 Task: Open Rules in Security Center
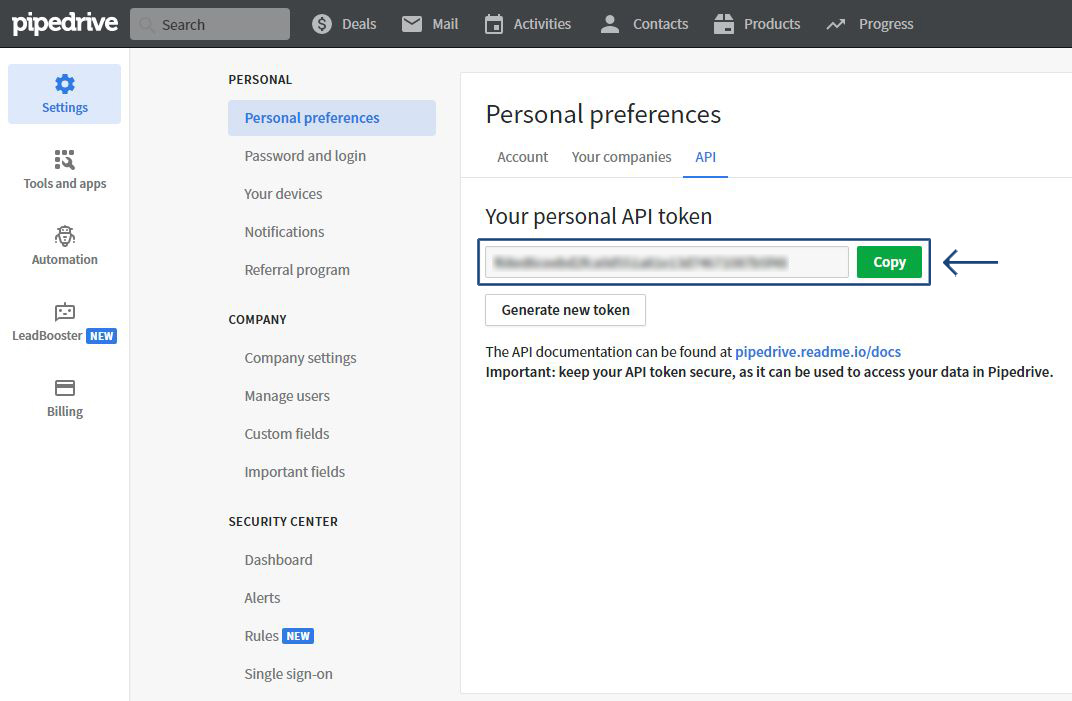pyautogui.click(x=261, y=636)
